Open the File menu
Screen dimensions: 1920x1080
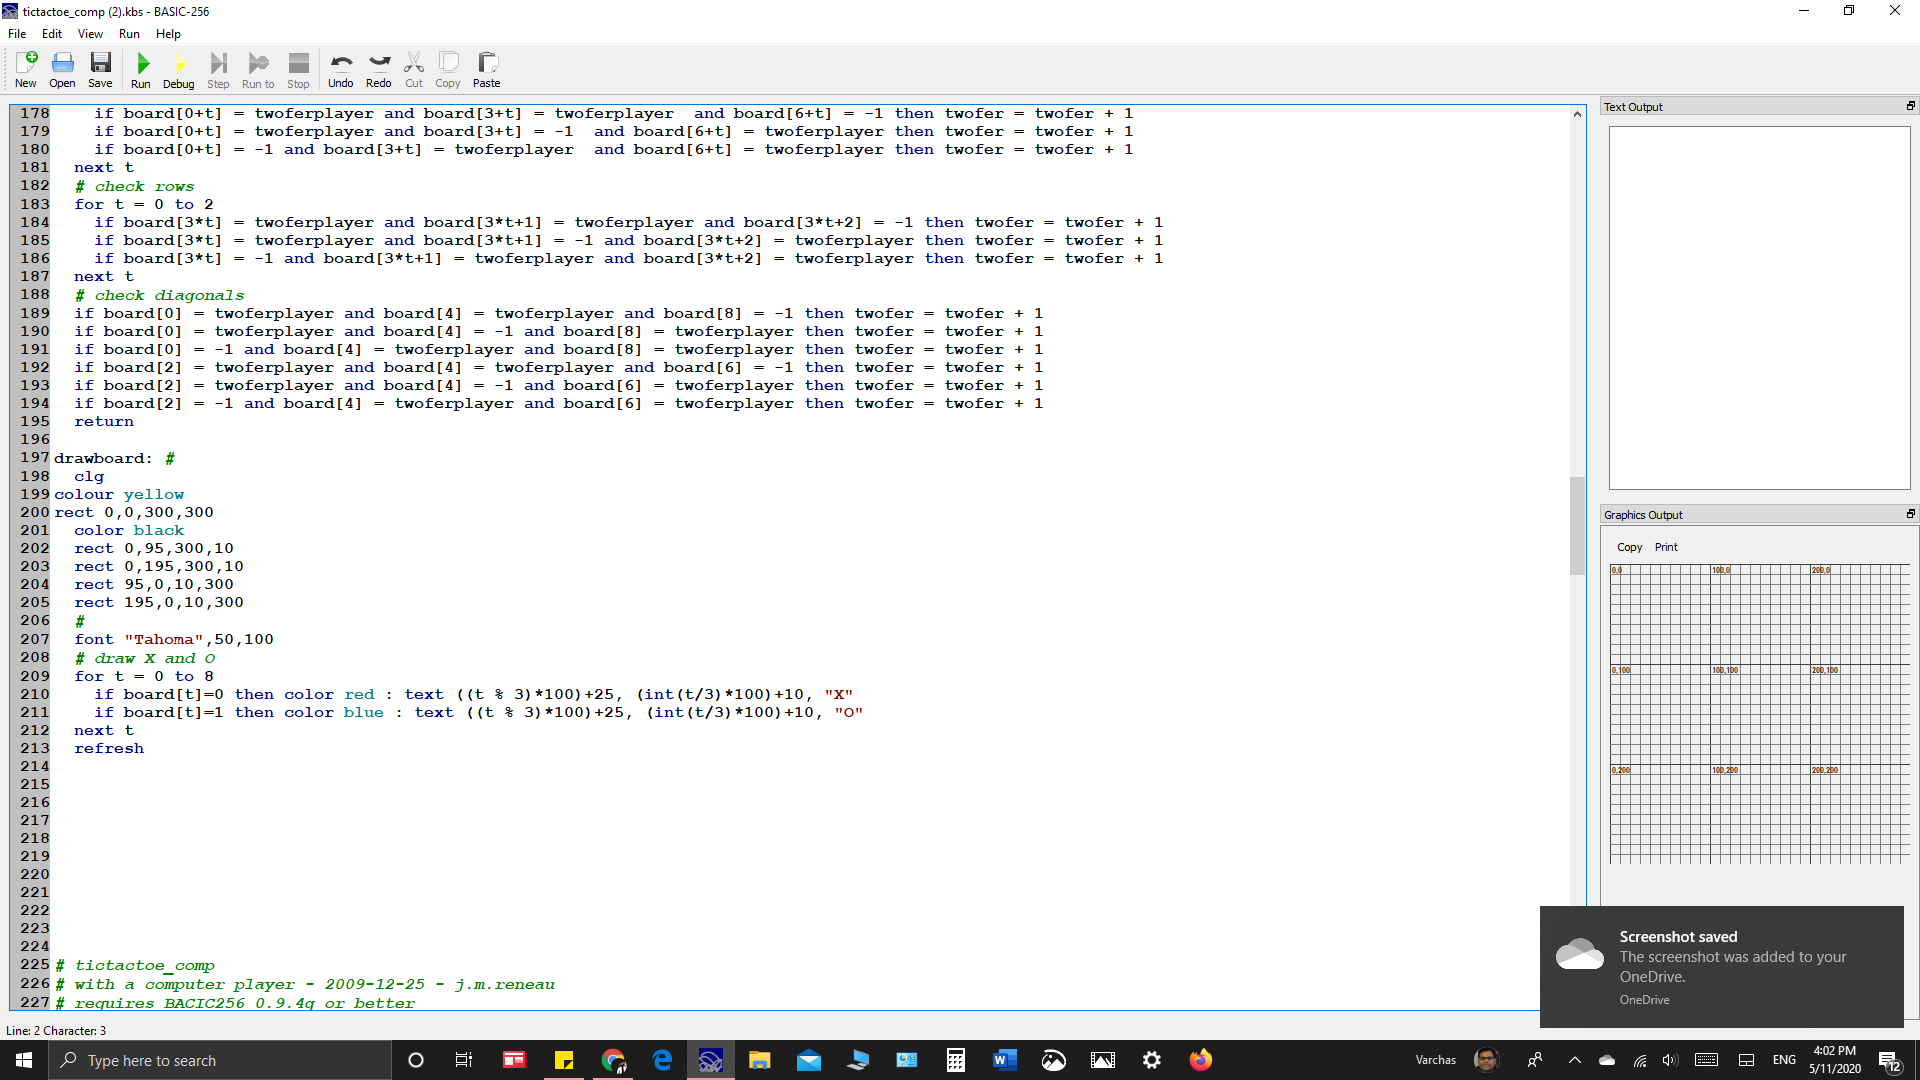pyautogui.click(x=17, y=33)
